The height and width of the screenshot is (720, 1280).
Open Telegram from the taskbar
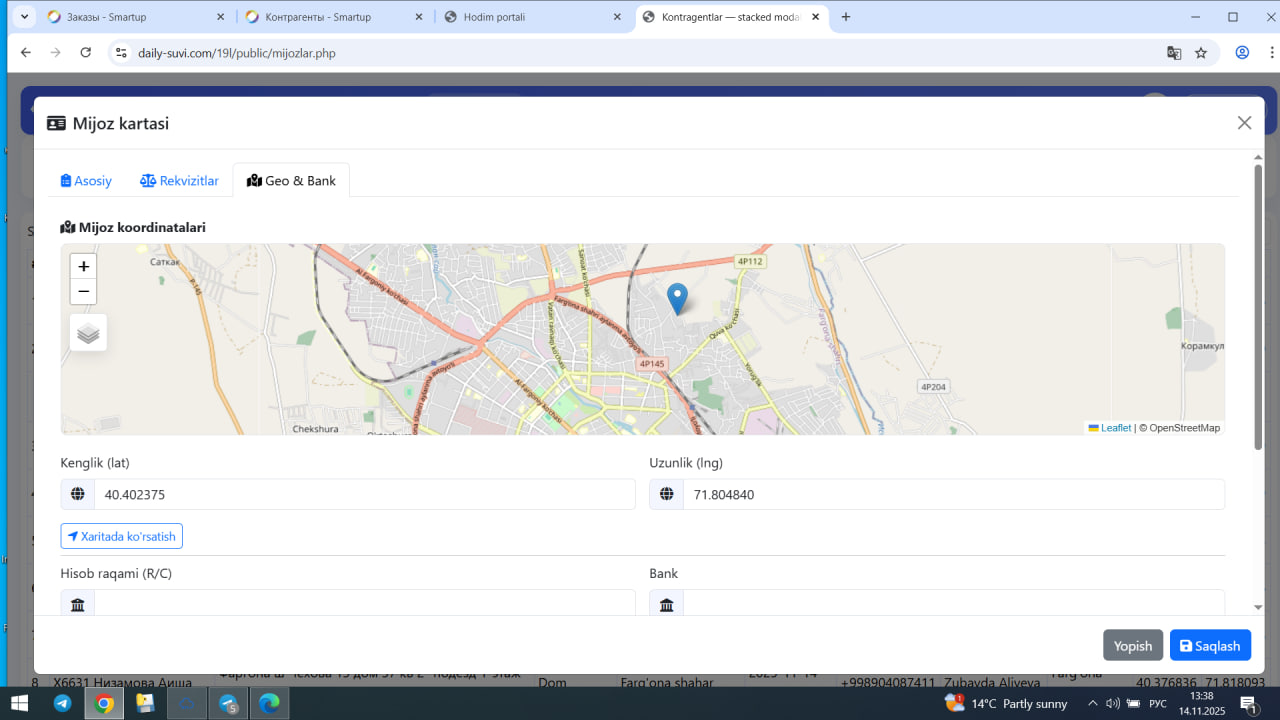coord(62,703)
